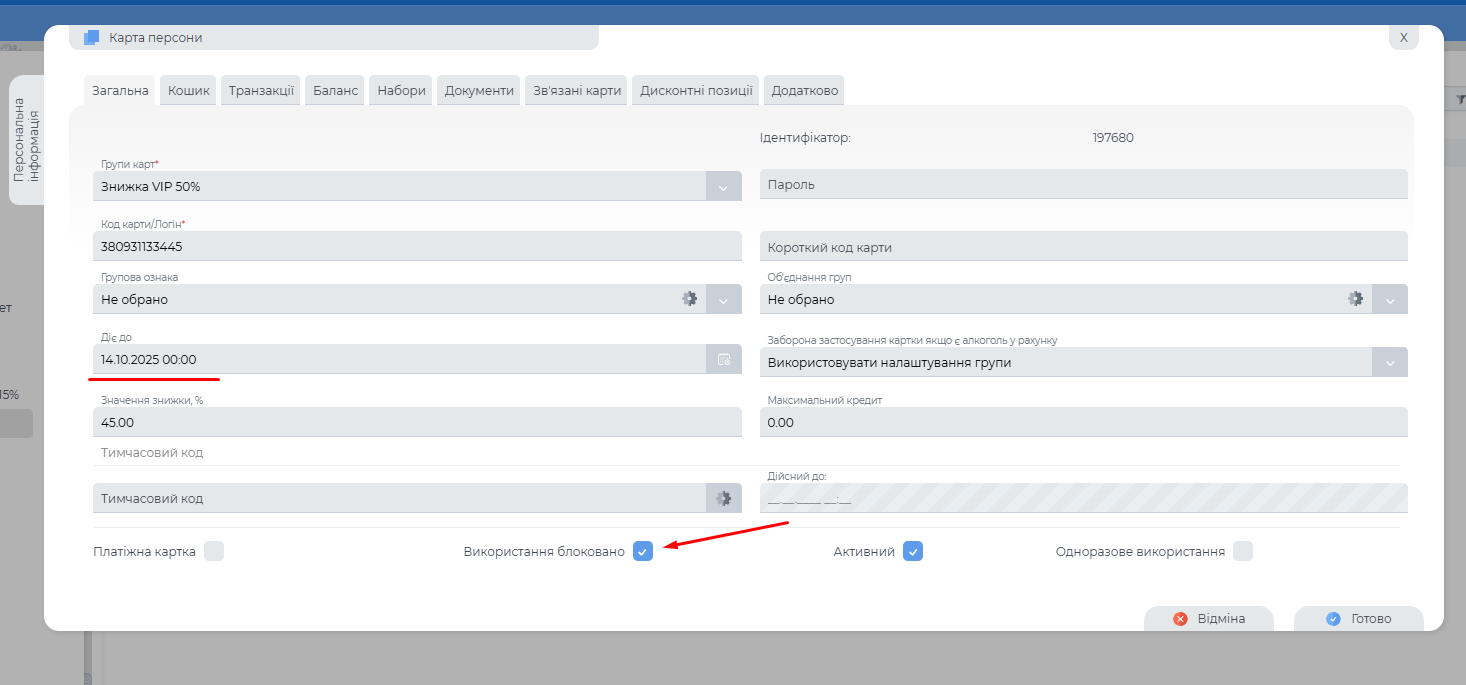The image size is (1466, 685).
Task: Open the Об'єднання груп dropdown arrow
Action: click(x=1390, y=299)
